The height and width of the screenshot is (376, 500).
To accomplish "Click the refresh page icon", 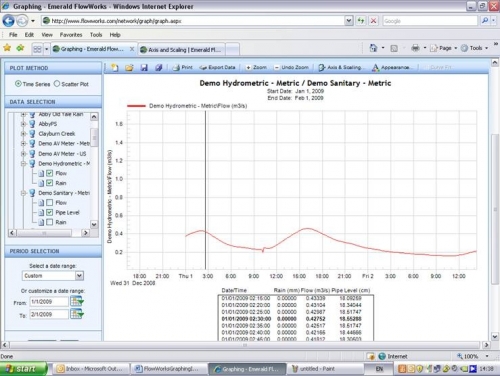I will point(361,21).
